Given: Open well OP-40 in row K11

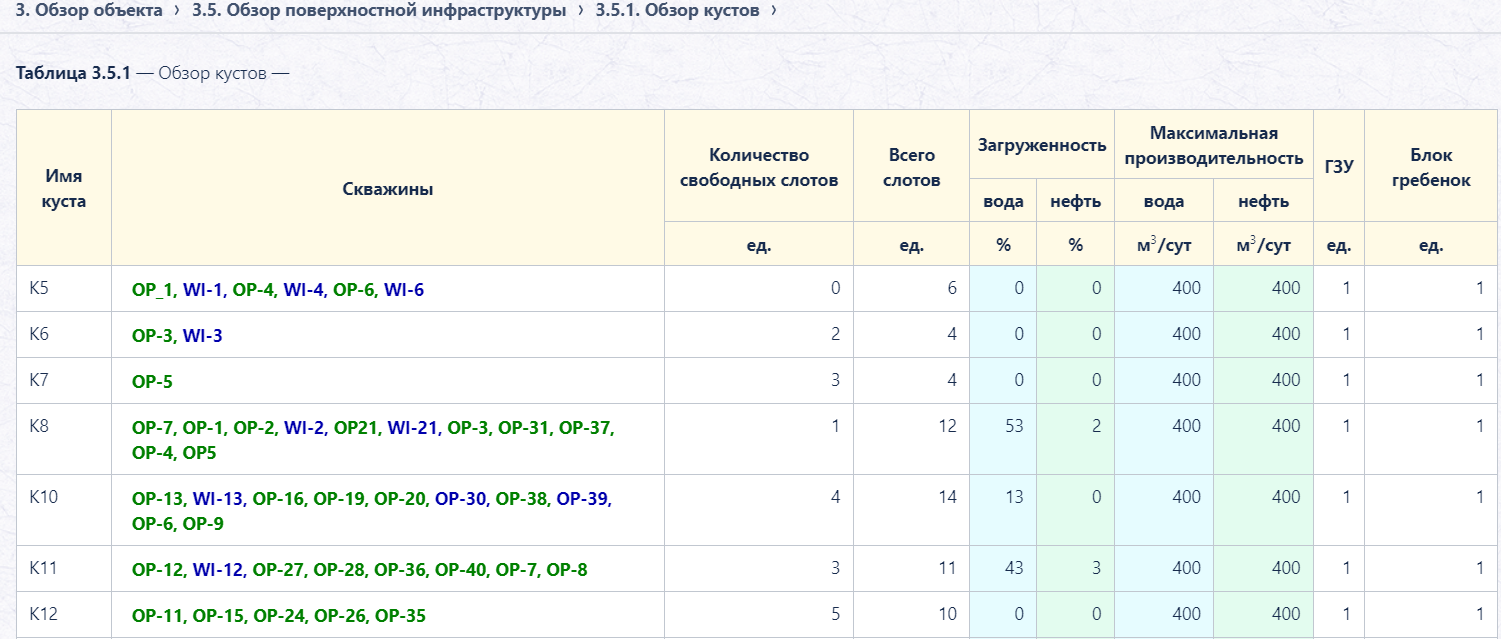Looking at the screenshot, I should coord(461,570).
